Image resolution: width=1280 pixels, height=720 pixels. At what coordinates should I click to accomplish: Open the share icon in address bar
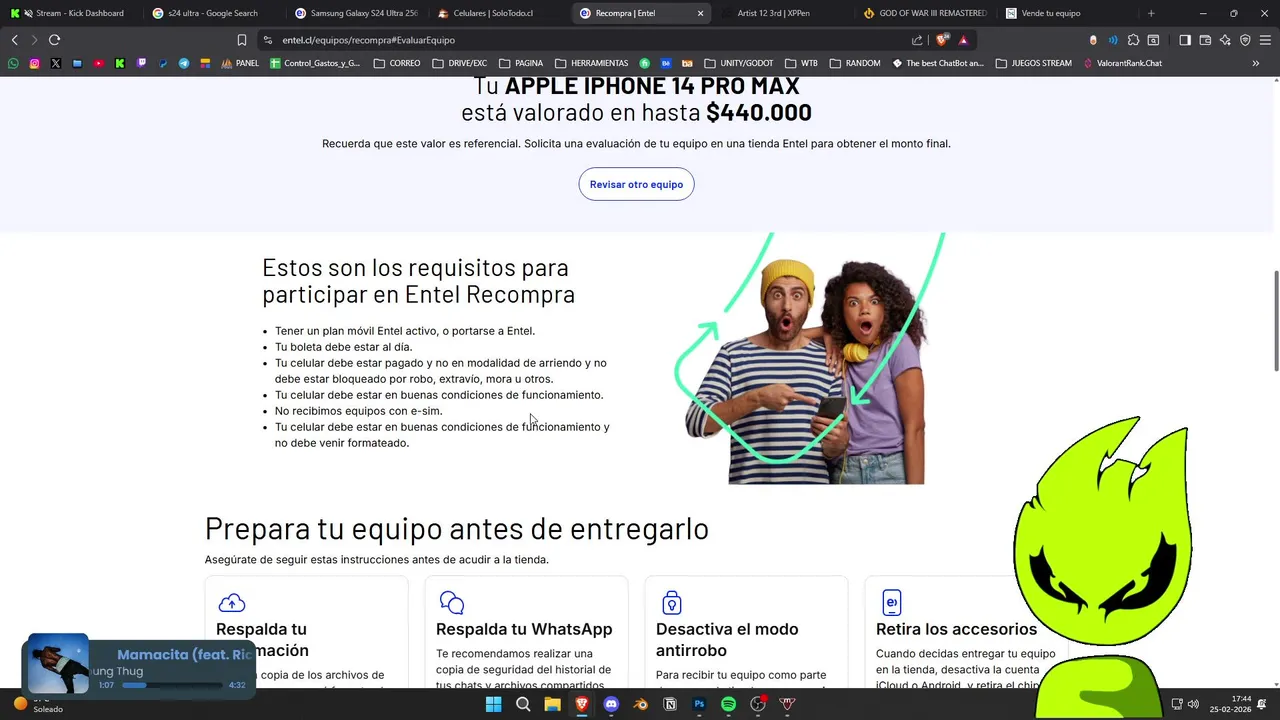tap(917, 40)
